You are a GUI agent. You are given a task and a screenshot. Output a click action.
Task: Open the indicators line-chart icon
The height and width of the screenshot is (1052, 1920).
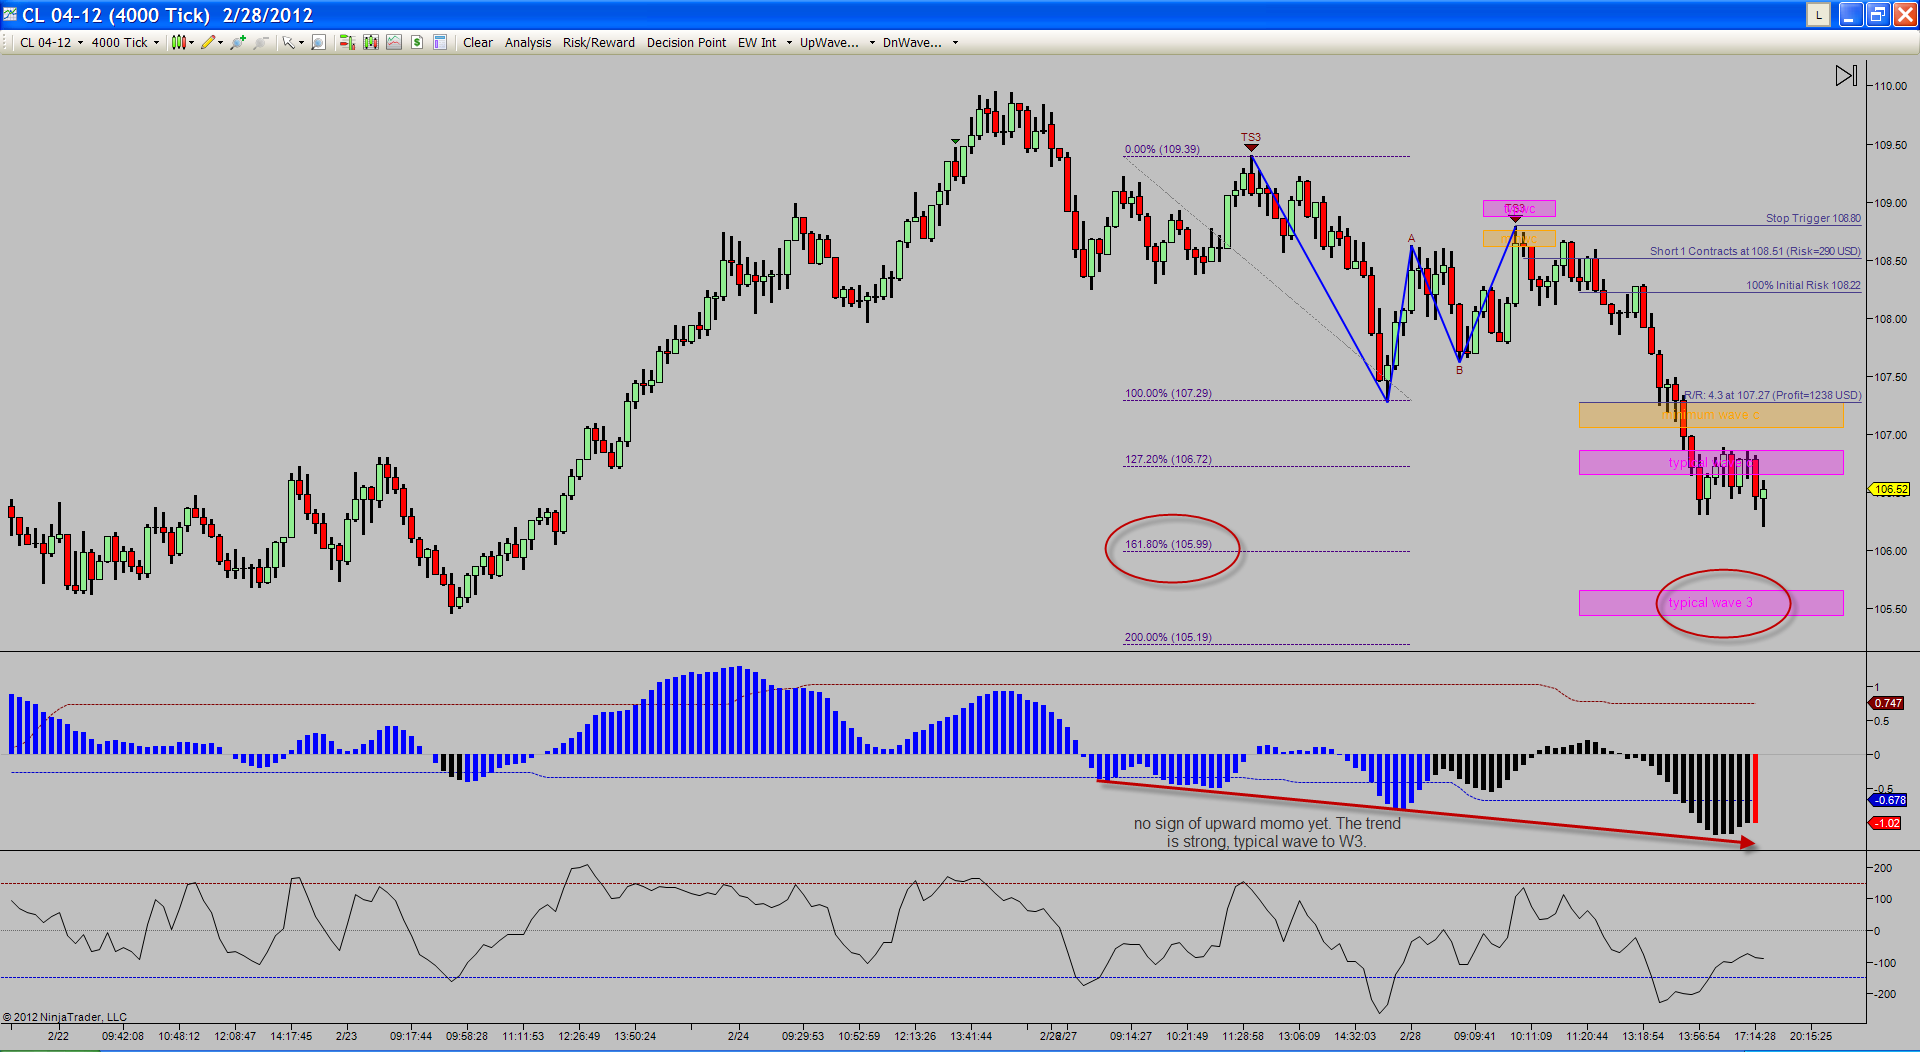pyautogui.click(x=394, y=42)
